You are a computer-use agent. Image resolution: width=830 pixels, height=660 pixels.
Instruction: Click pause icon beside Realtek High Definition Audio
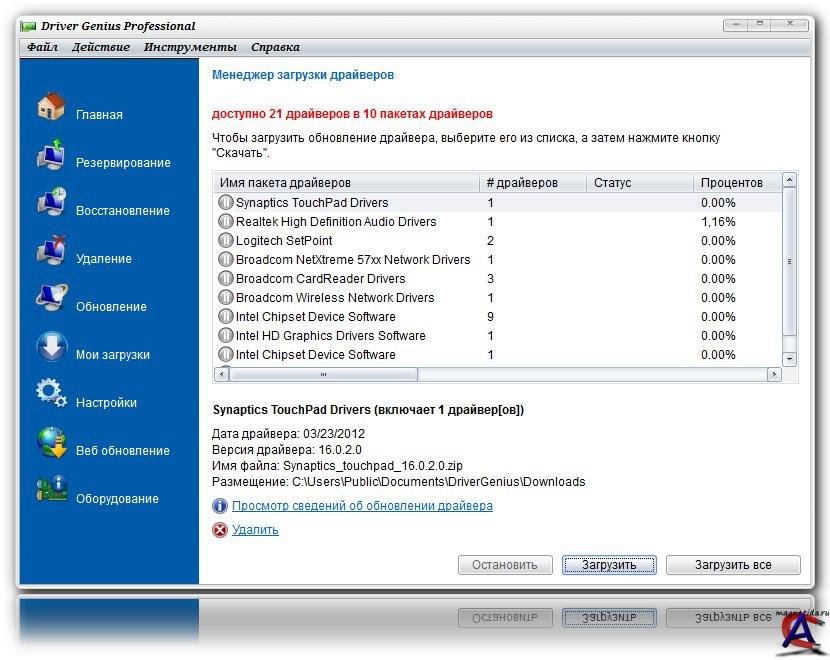coord(226,222)
